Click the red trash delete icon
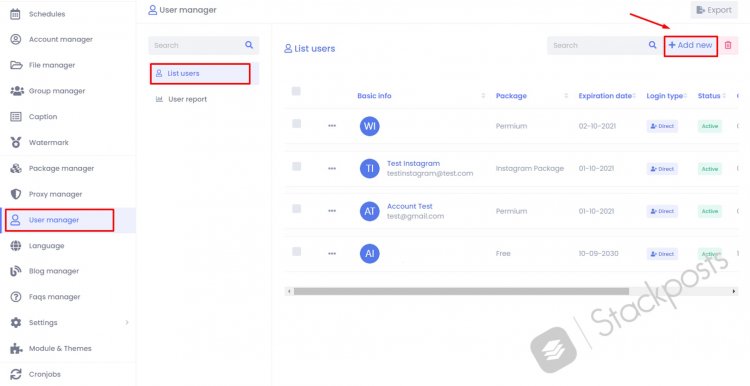This screenshot has height=386, width=750. (728, 45)
